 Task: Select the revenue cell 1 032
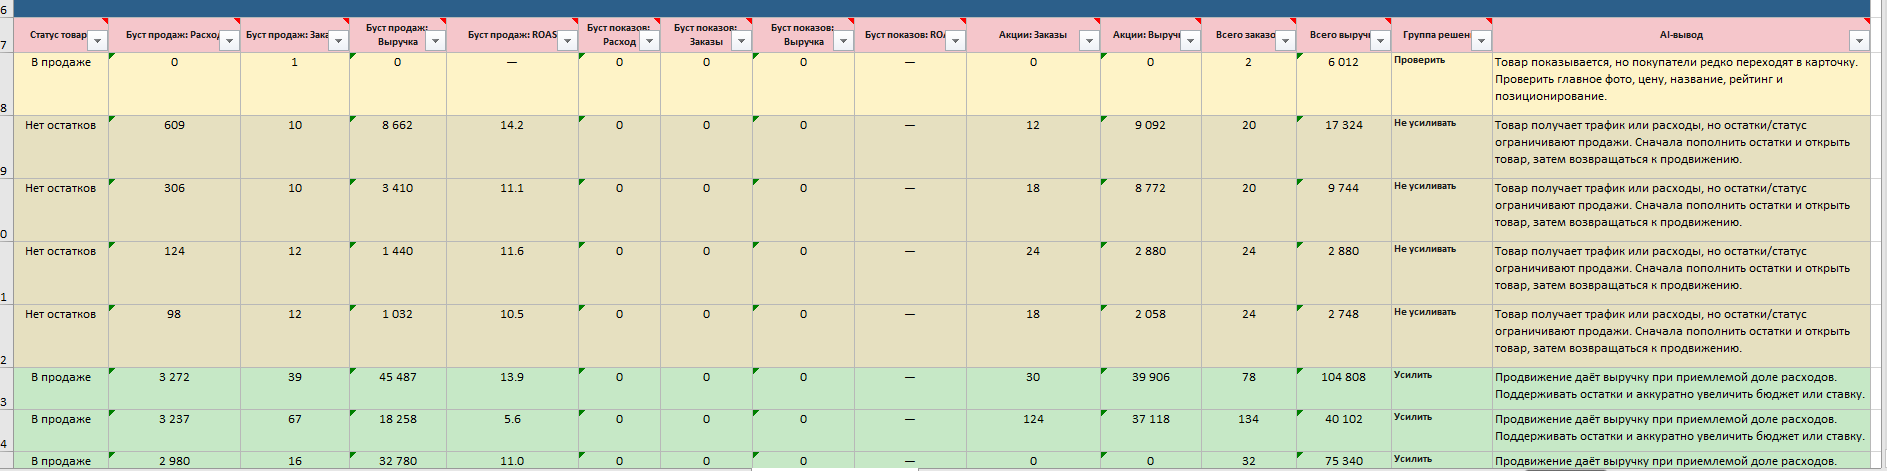coord(398,336)
